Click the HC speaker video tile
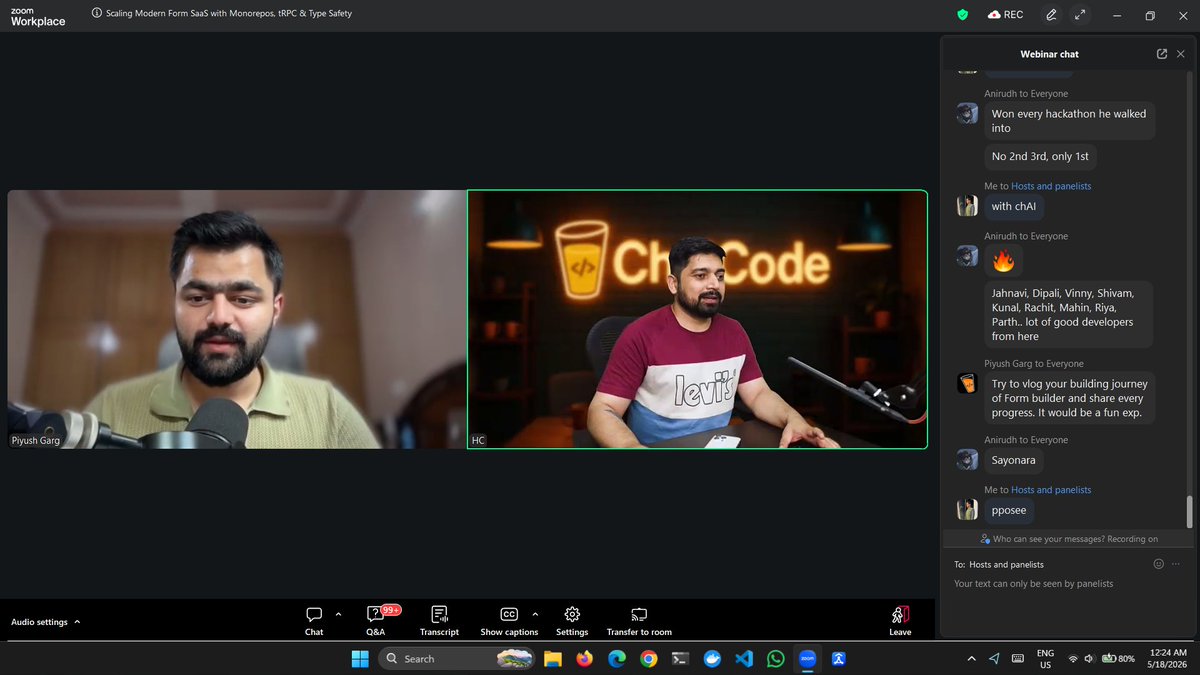Viewport: 1200px width, 675px height. (x=697, y=319)
